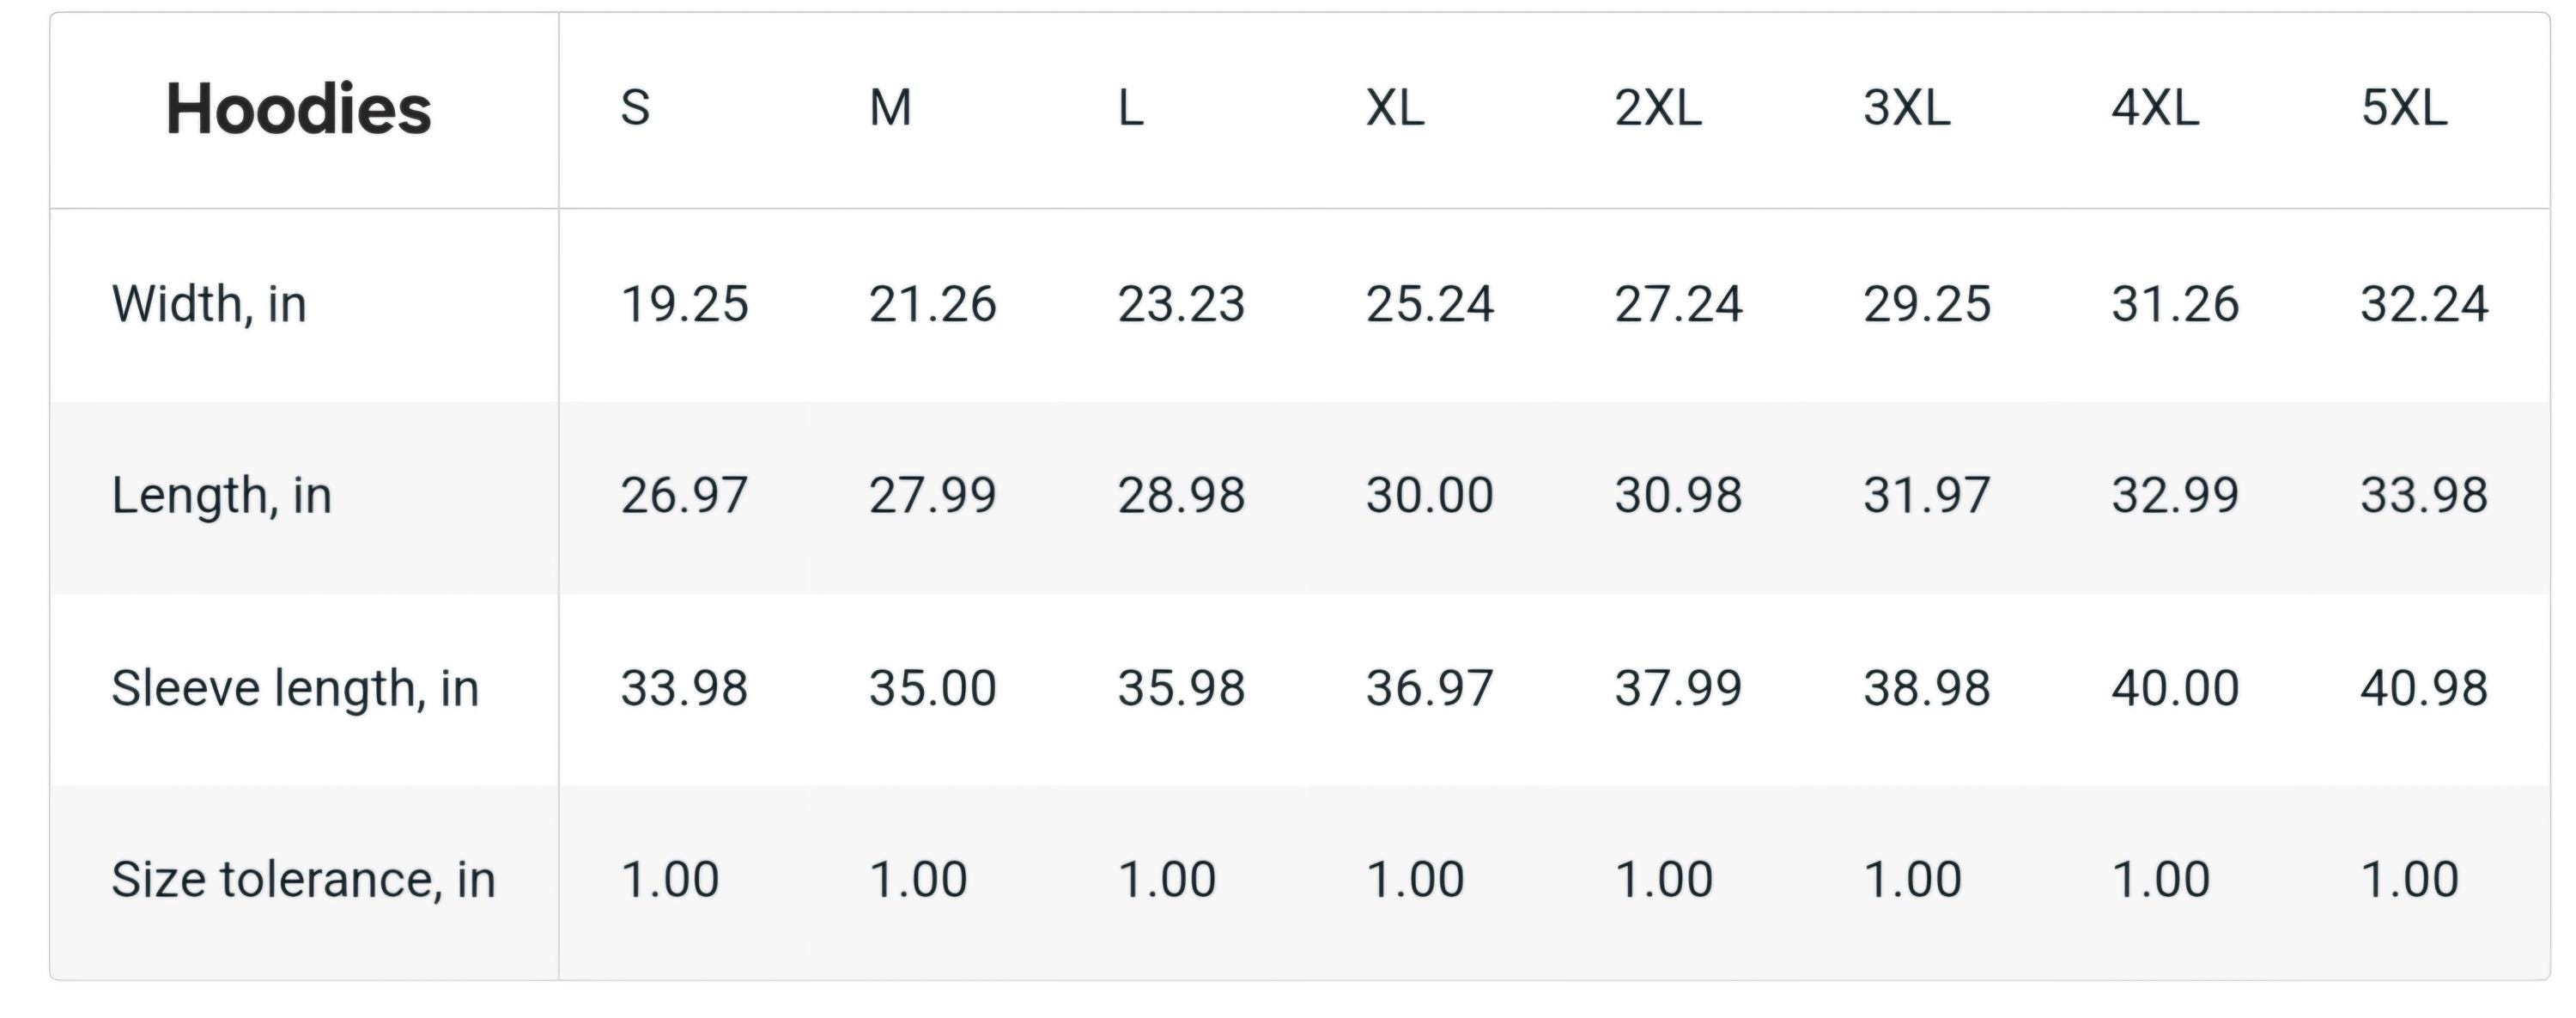
Task: Select the Sleeve length, in row label
Action: (x=295, y=689)
